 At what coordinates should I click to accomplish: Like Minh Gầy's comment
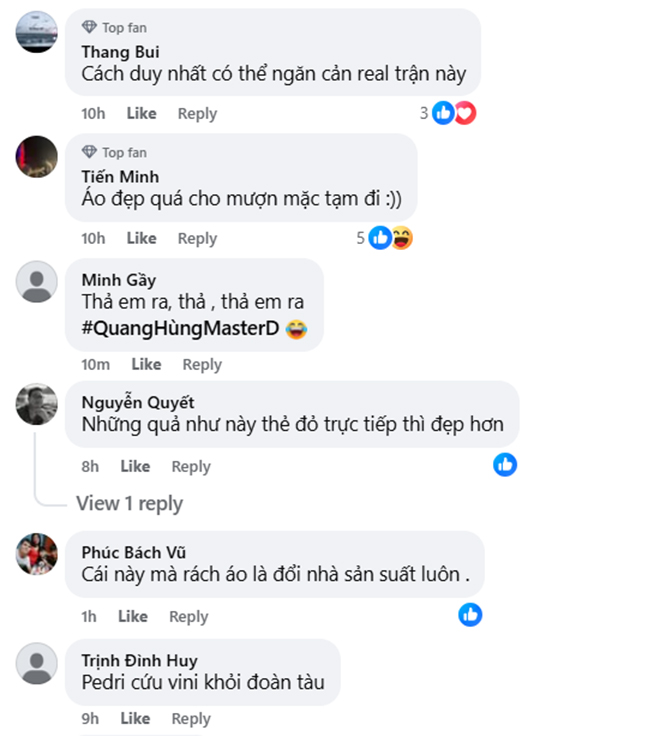[146, 364]
